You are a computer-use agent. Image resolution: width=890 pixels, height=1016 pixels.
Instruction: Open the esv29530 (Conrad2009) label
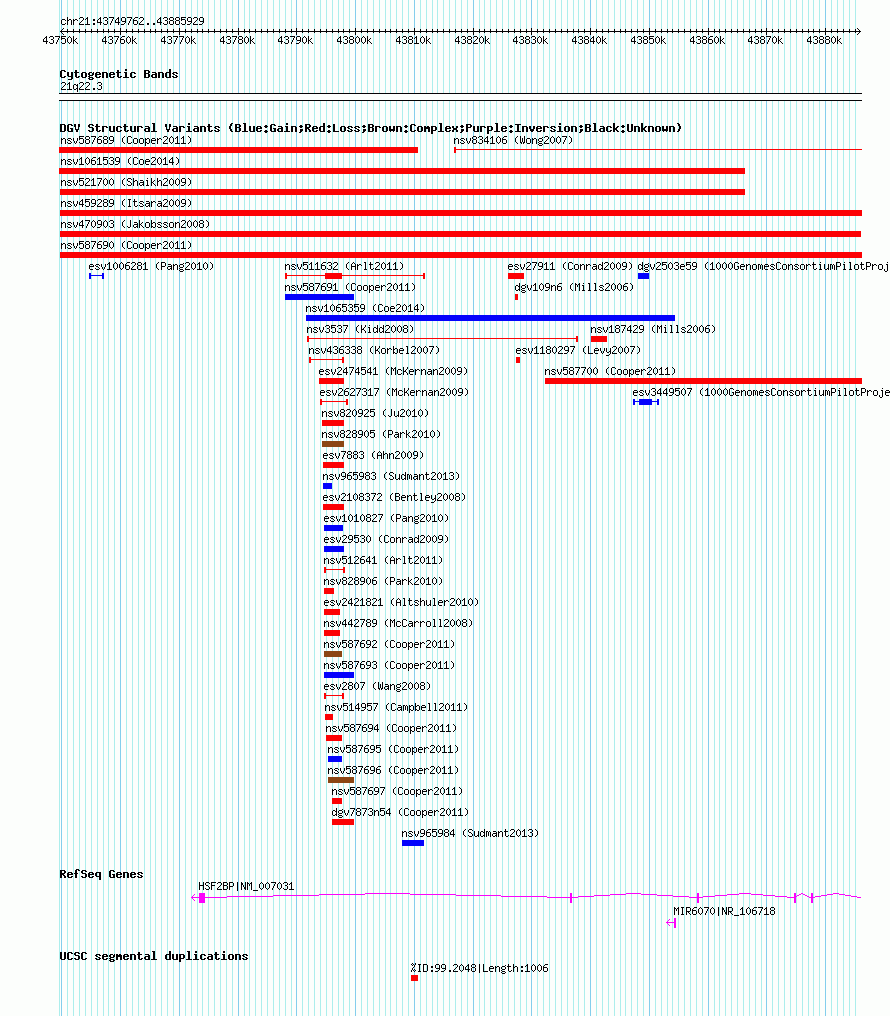pyautogui.click(x=386, y=539)
